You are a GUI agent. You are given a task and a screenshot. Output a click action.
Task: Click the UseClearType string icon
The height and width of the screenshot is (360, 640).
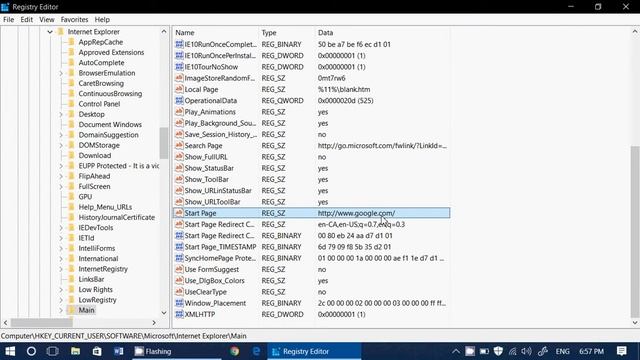tap(179, 292)
